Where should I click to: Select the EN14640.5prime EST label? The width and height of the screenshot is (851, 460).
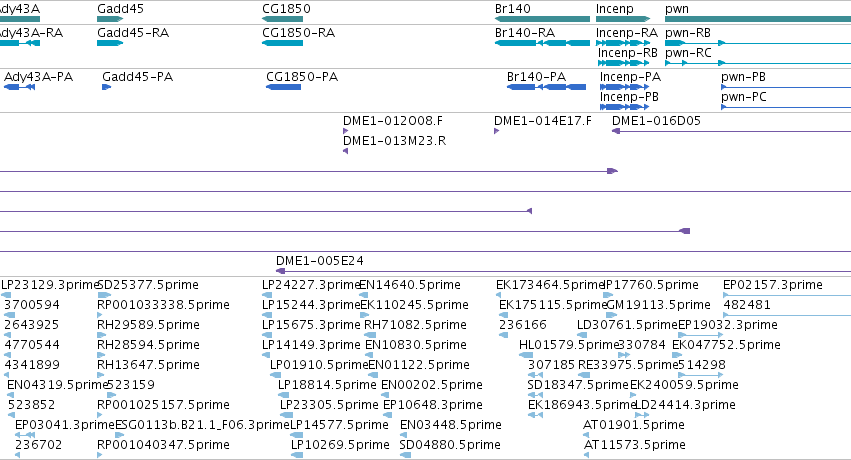(410, 285)
